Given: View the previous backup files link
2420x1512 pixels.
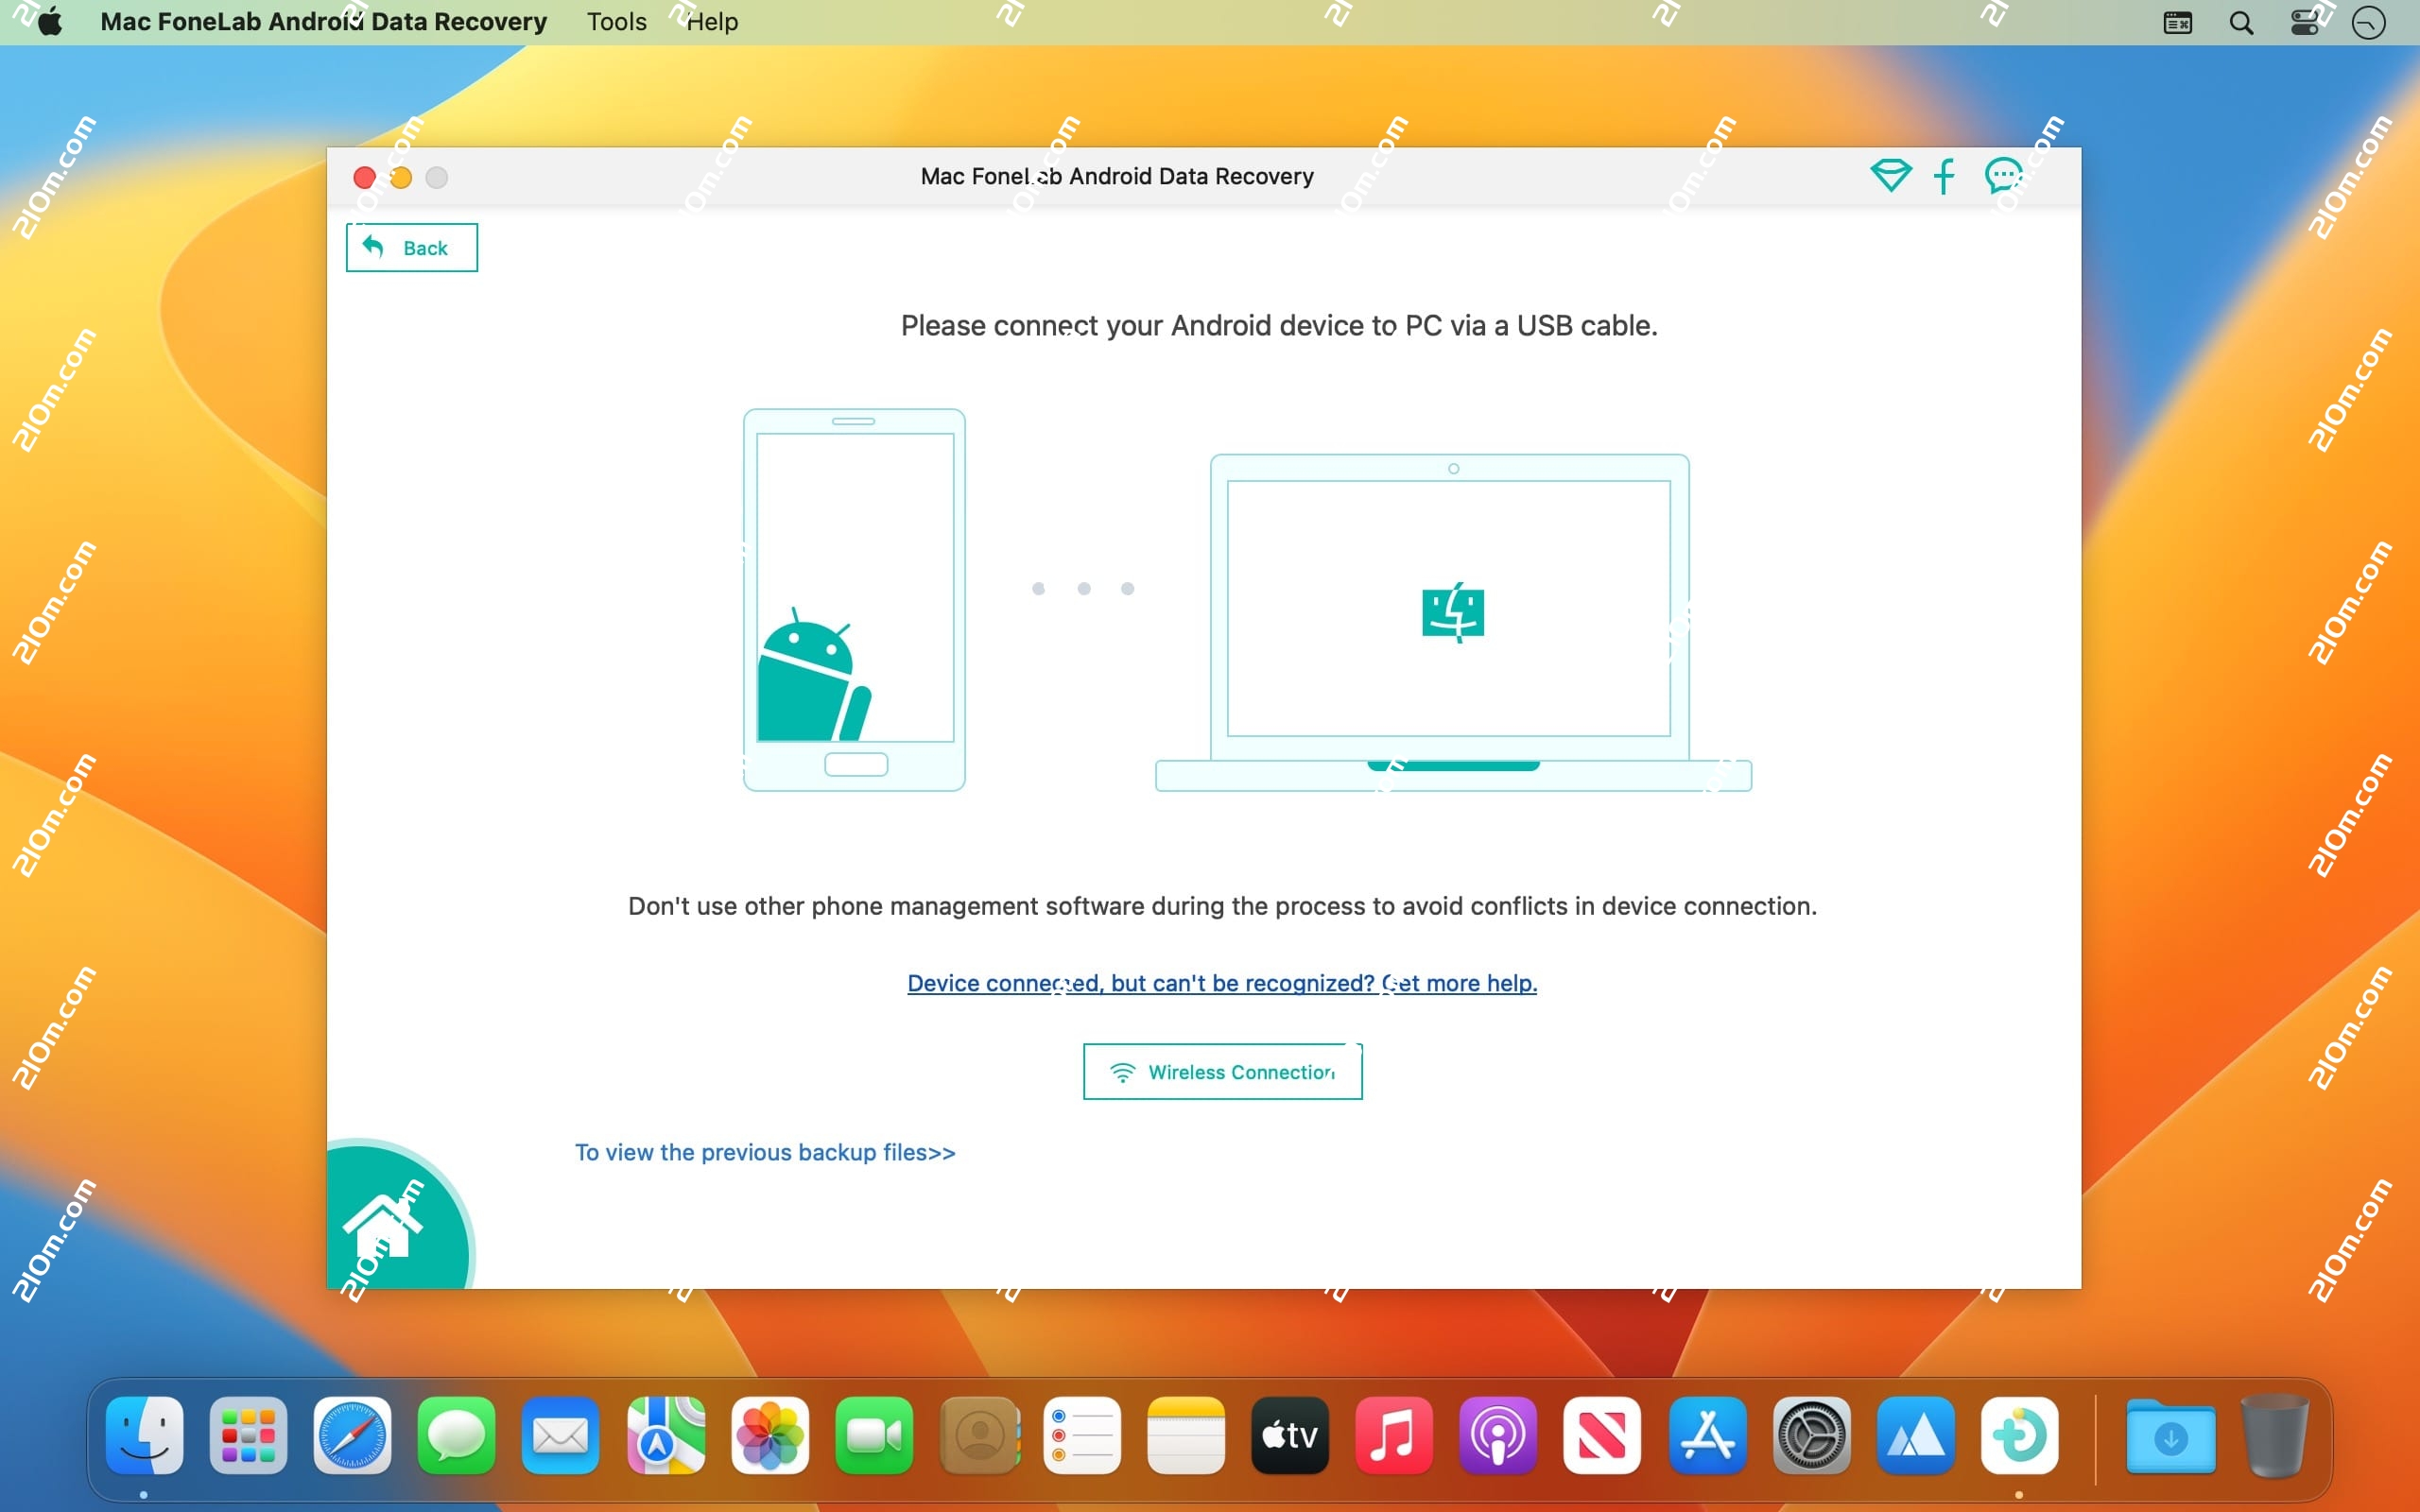Looking at the screenshot, I should click(765, 1152).
